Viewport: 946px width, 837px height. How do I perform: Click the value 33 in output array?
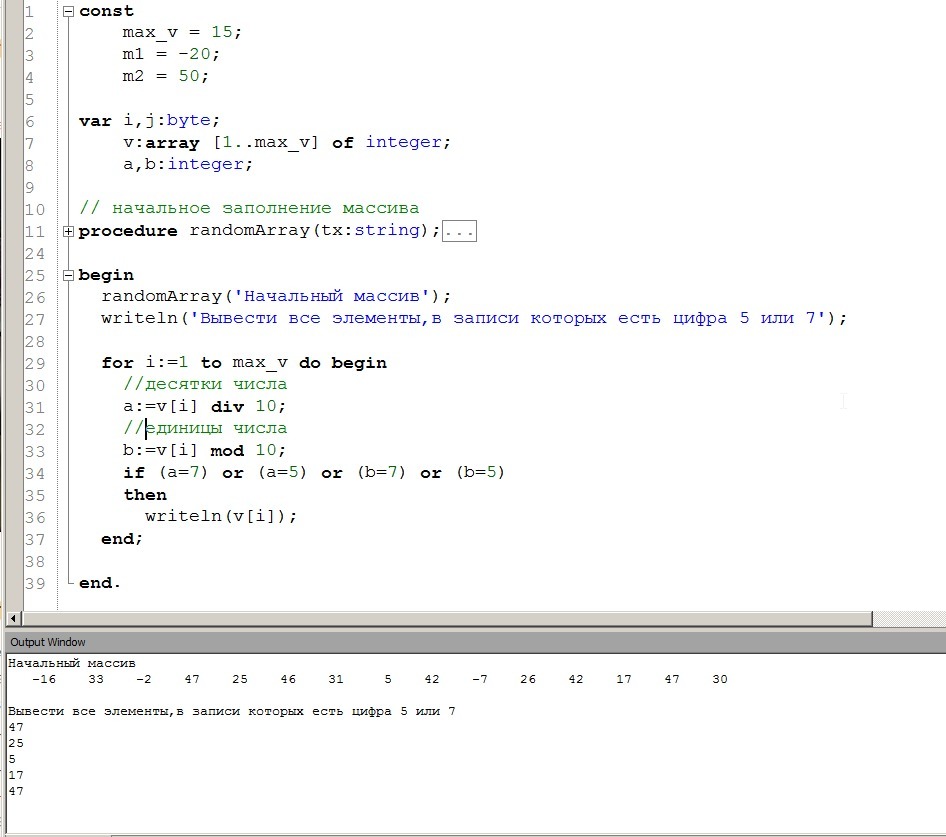pyautogui.click(x=96, y=679)
